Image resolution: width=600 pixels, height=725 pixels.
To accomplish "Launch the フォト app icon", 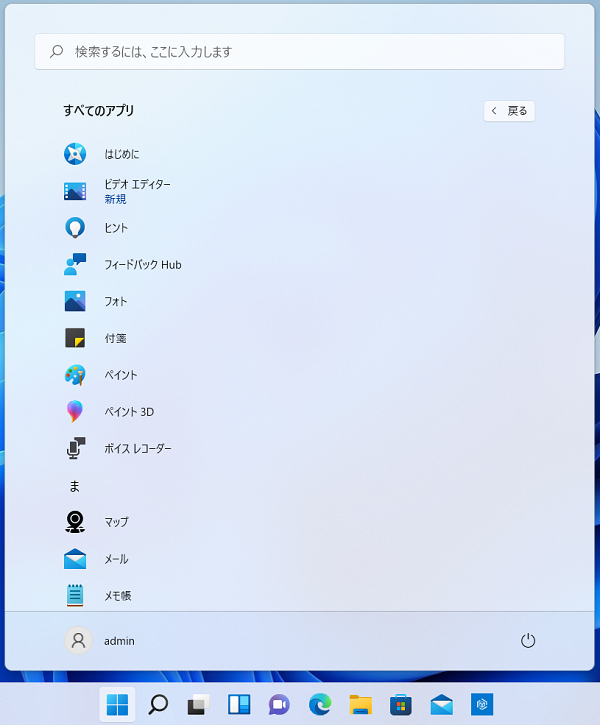I will coord(75,301).
